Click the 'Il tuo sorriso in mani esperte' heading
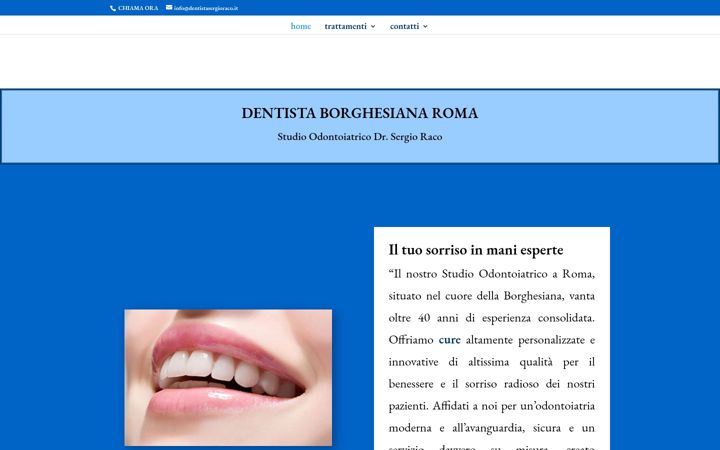This screenshot has height=450, width=720. [476, 250]
